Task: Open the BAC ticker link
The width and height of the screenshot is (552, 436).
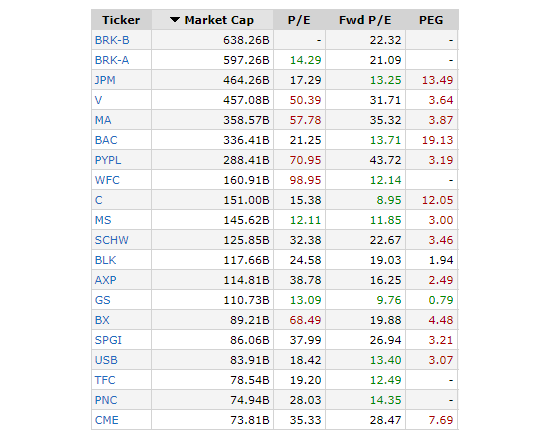Action: [106, 140]
